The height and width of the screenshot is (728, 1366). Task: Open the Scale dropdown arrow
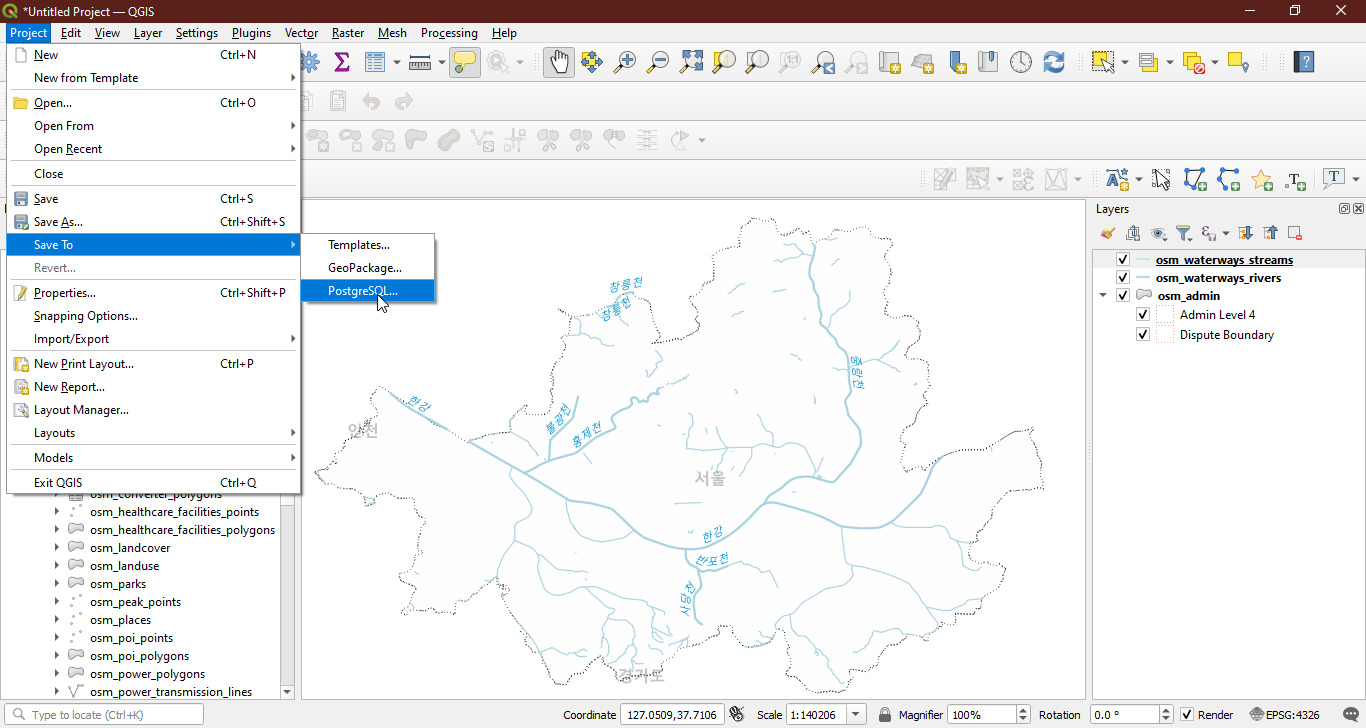pyautogui.click(x=856, y=715)
